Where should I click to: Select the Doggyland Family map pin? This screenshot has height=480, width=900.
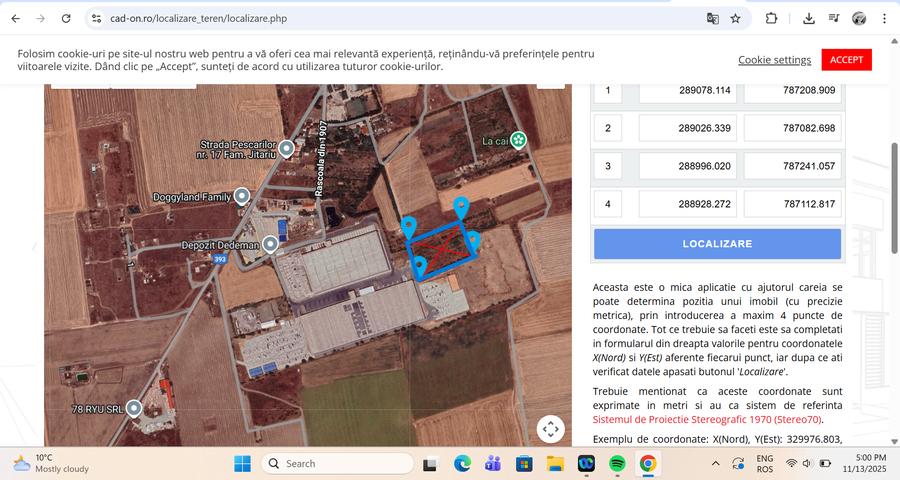242,197
